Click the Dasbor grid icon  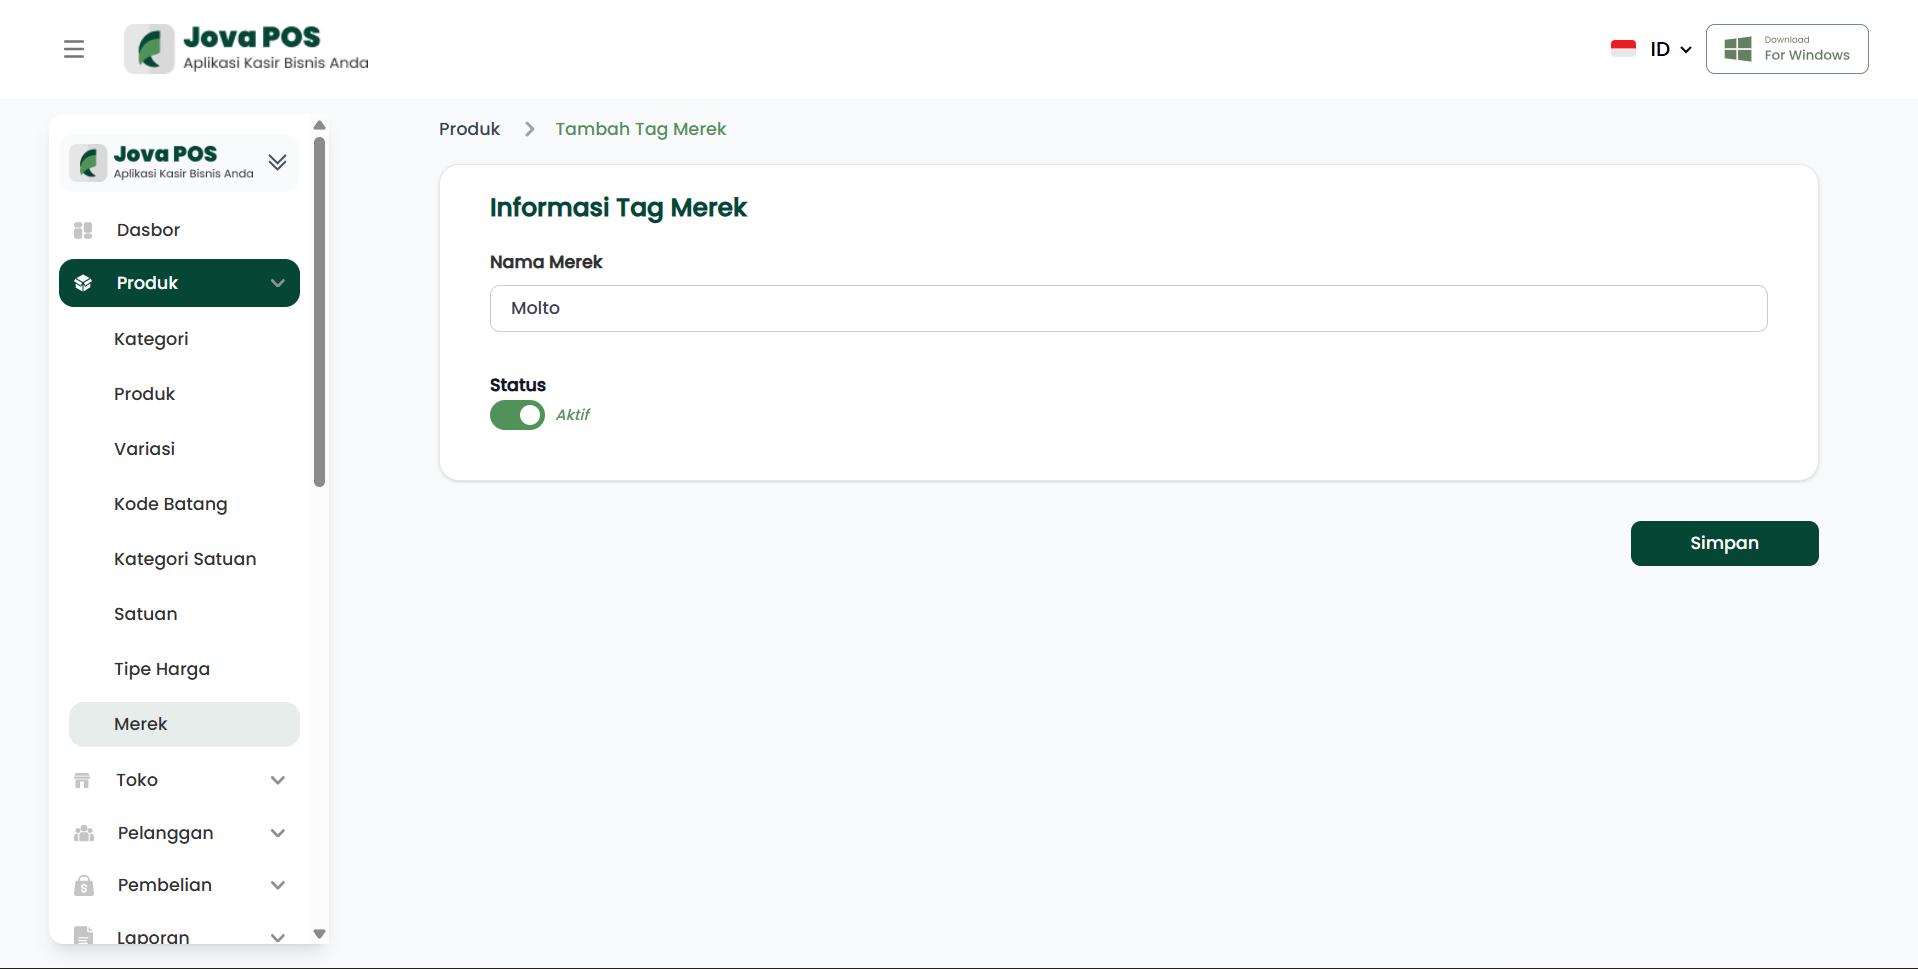[83, 230]
